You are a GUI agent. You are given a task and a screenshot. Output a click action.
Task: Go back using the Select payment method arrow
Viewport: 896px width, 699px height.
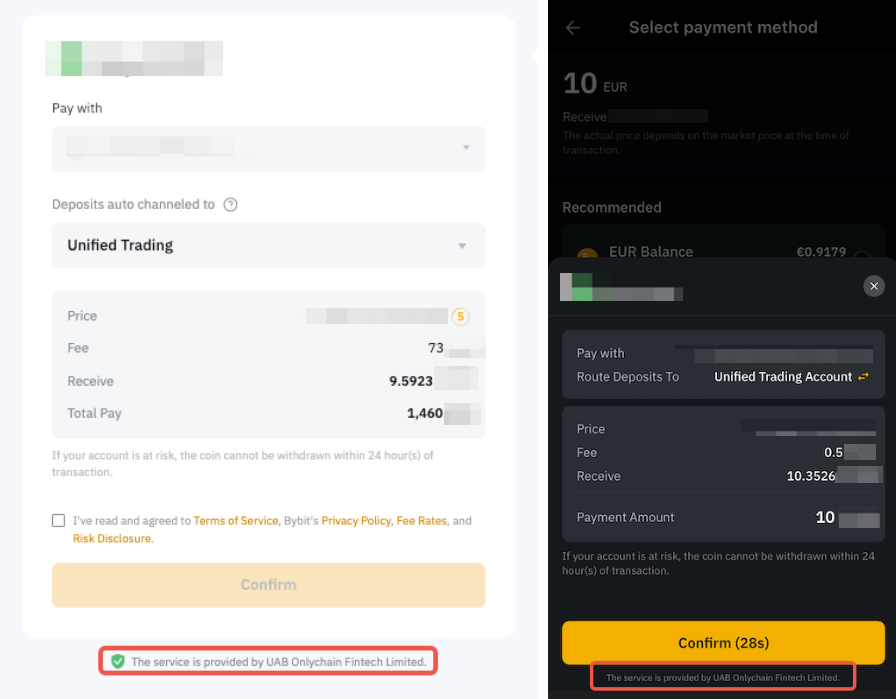pos(573,28)
